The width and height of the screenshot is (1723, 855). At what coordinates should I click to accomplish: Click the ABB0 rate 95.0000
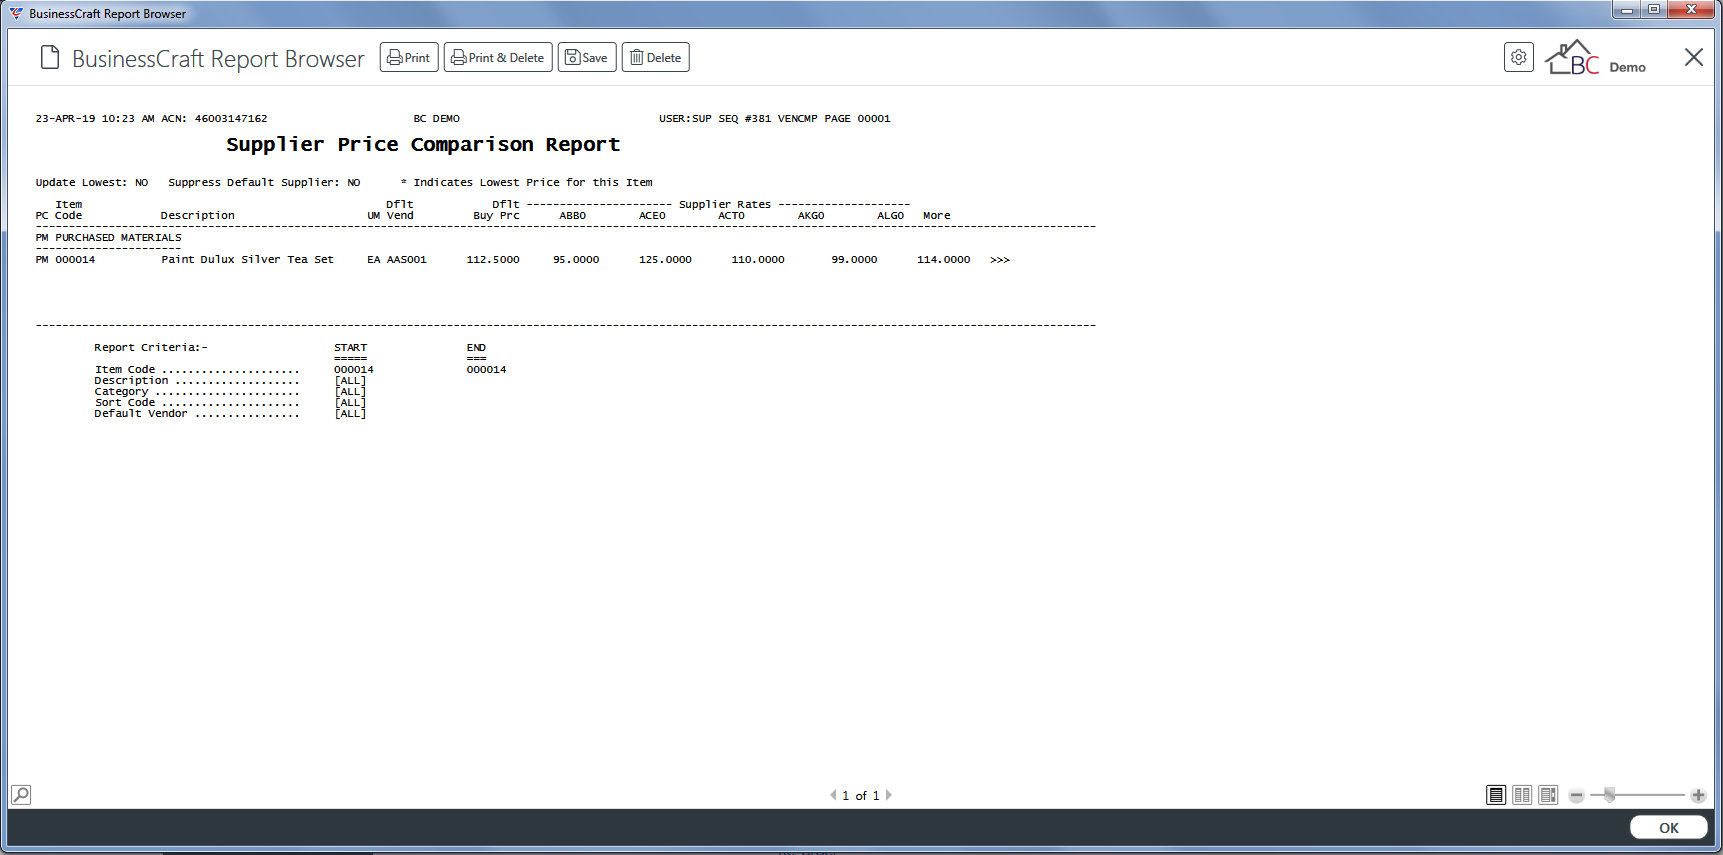click(576, 260)
